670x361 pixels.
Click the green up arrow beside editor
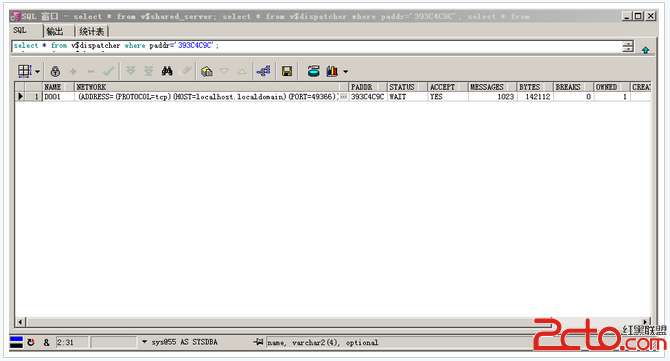(646, 50)
